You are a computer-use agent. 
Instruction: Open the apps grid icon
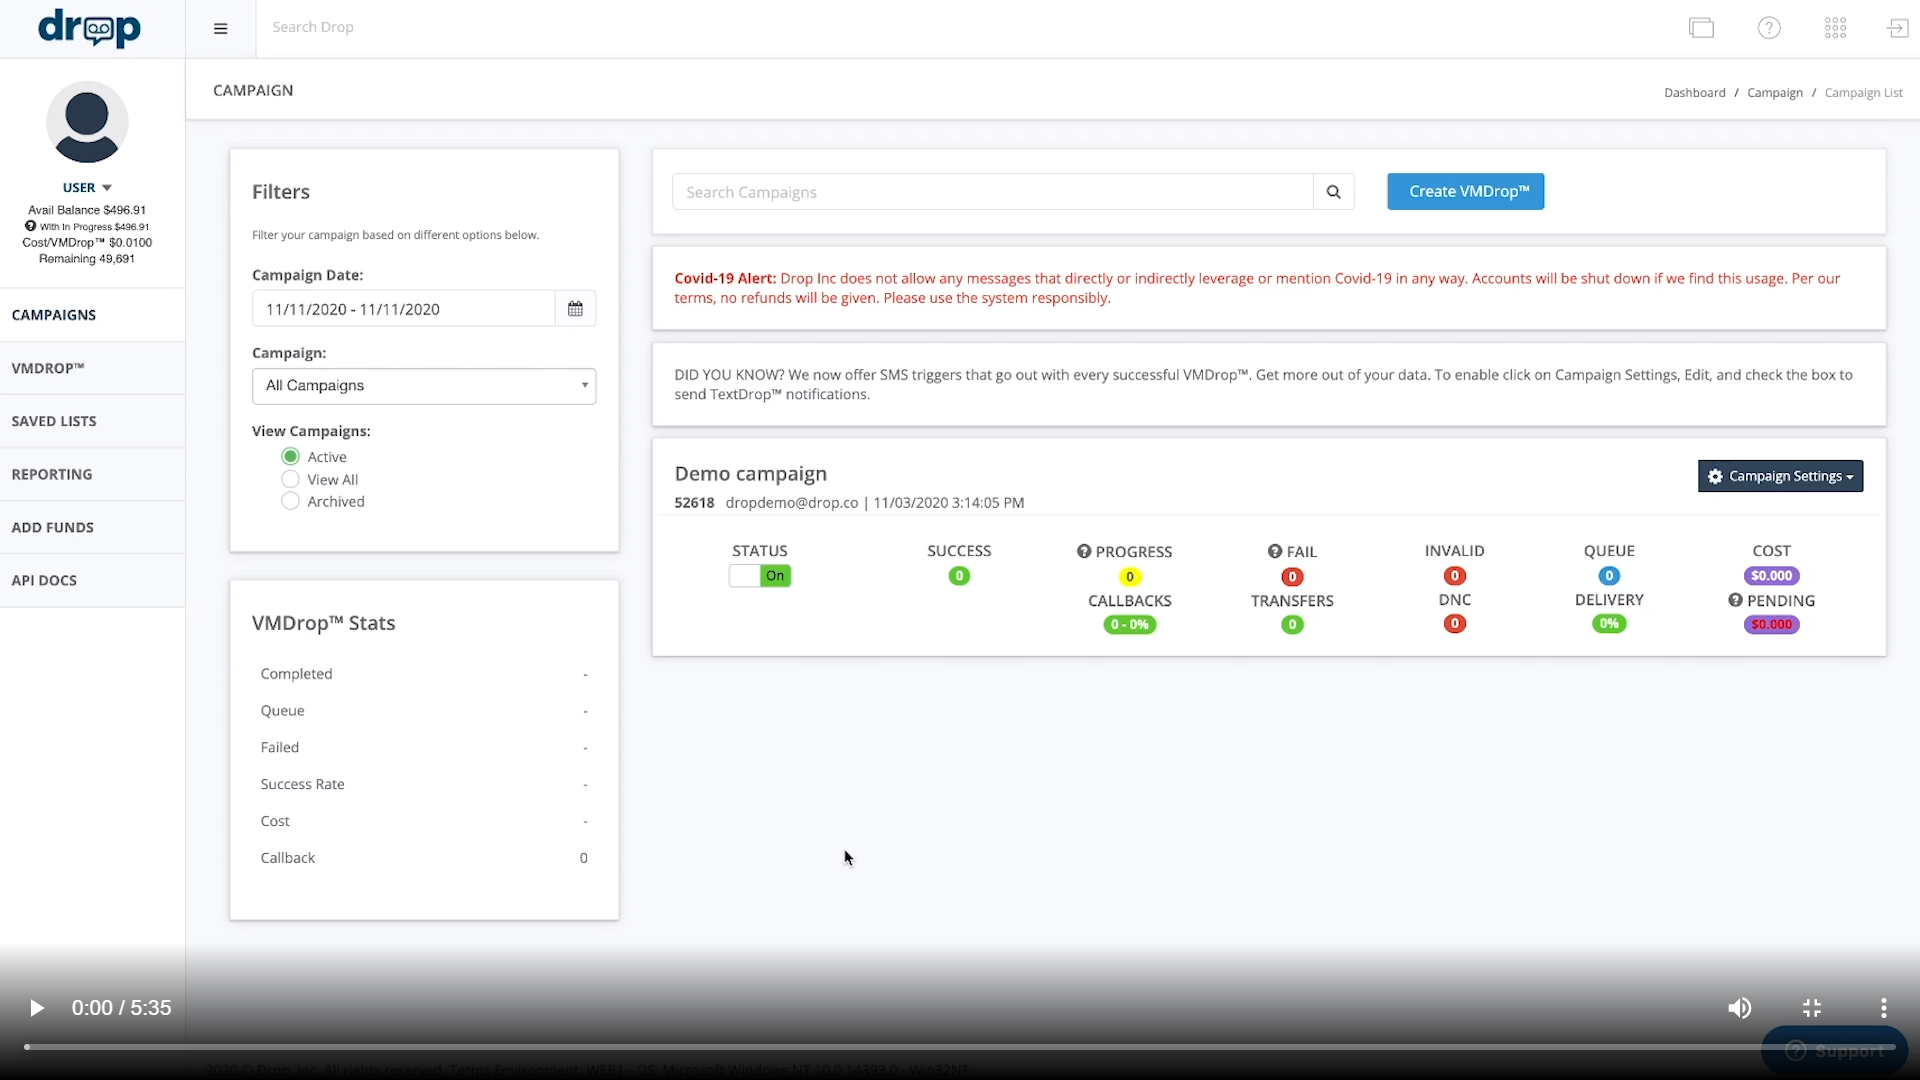pyautogui.click(x=1835, y=27)
